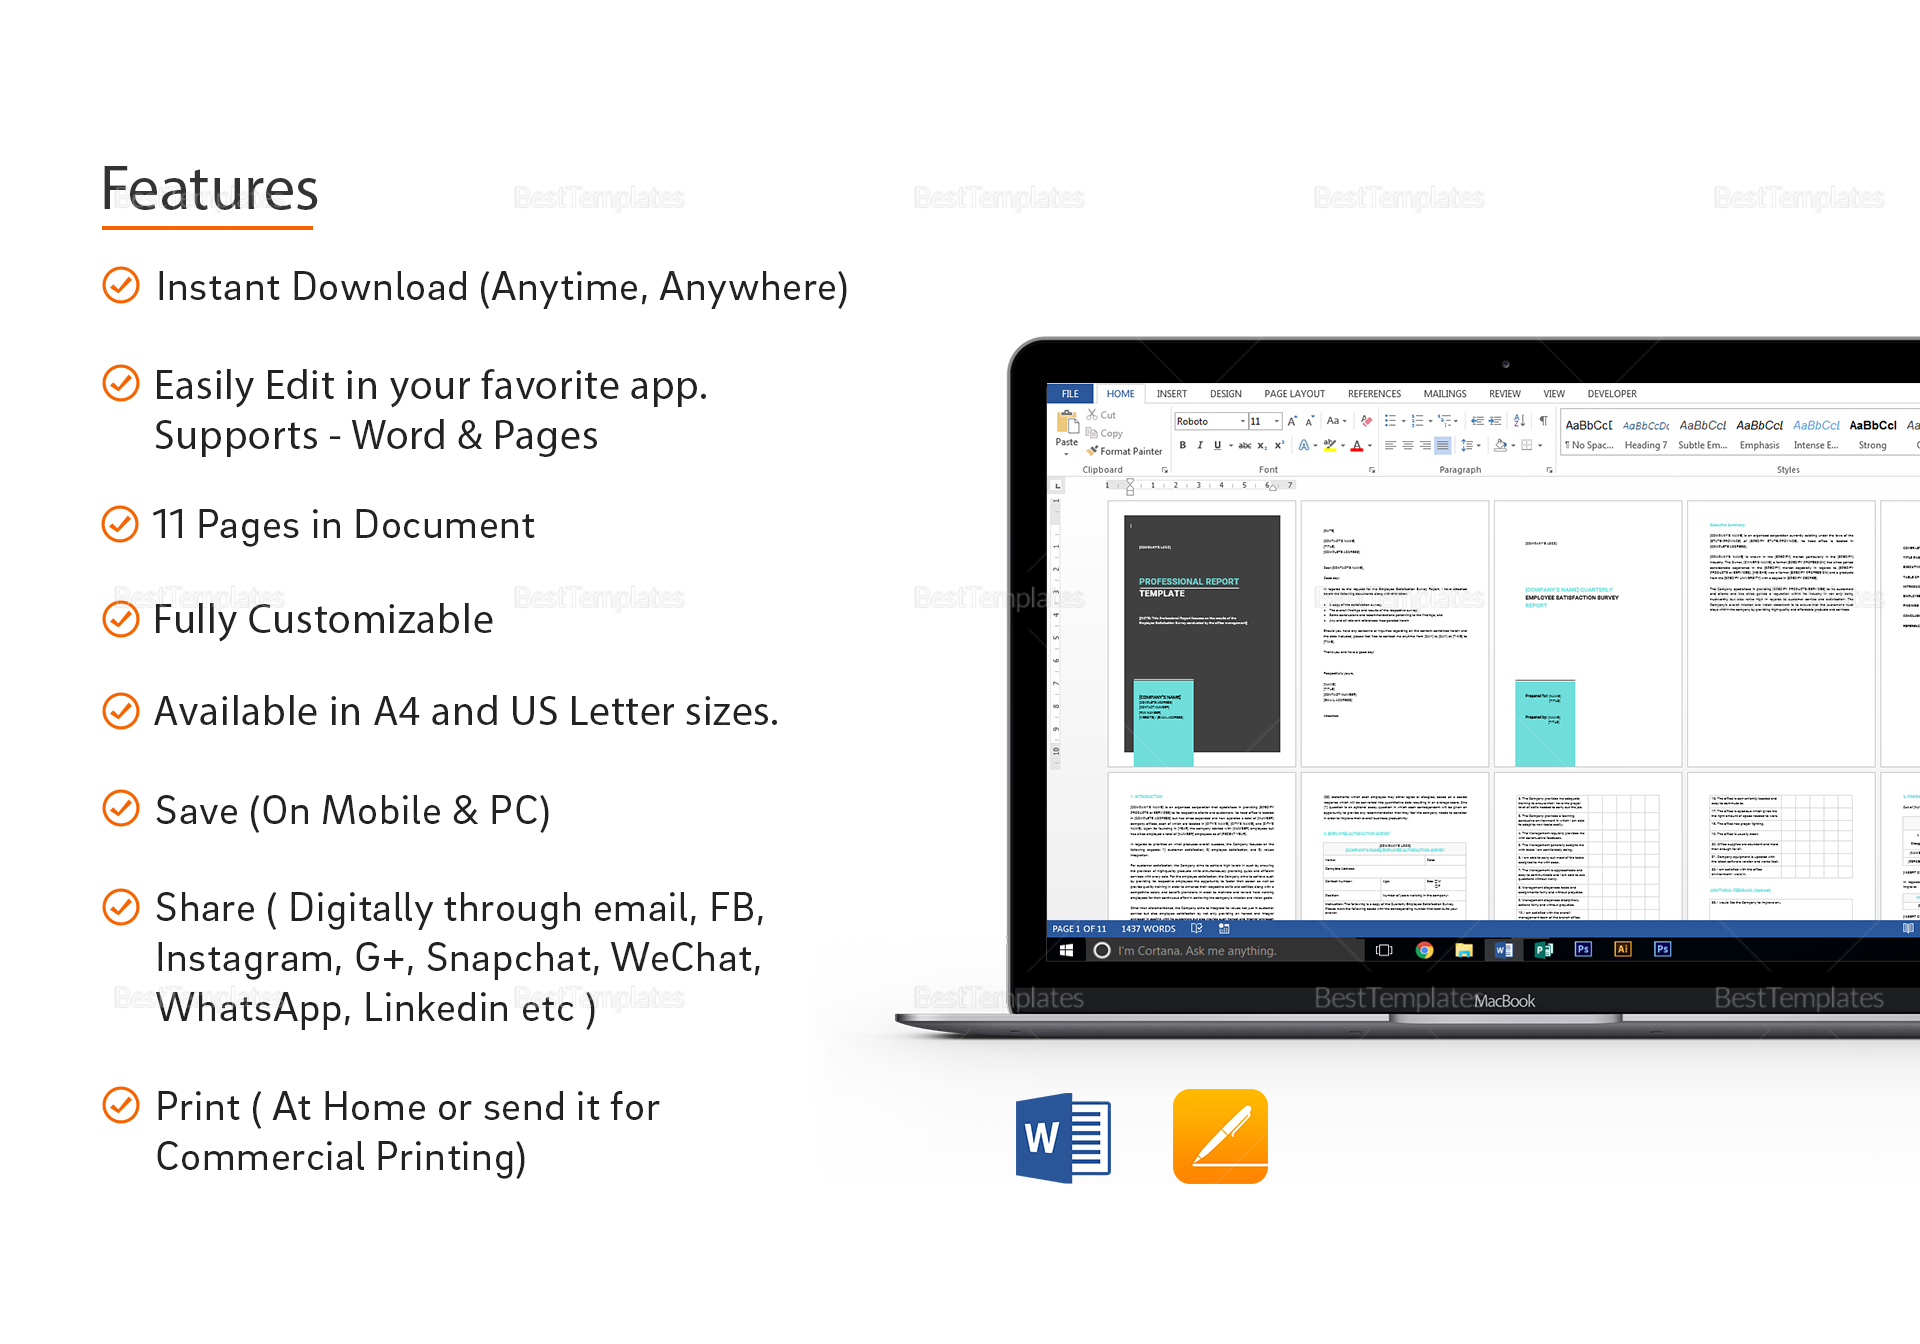
Task: Click the Cut icon in Clipboard
Action: coord(1090,416)
